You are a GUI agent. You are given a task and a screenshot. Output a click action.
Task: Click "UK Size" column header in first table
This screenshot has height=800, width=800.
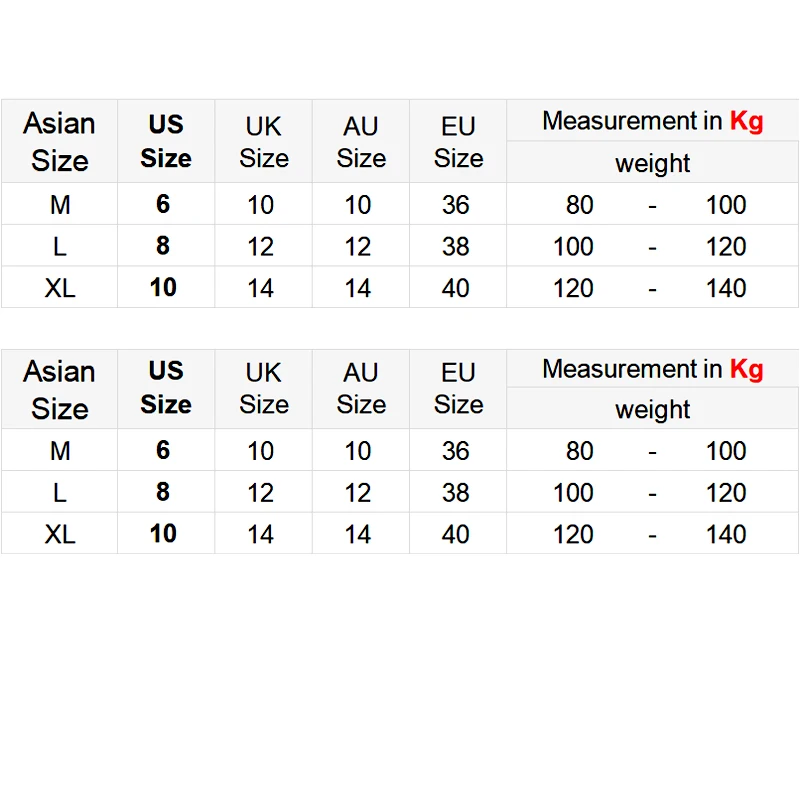pyautogui.click(x=263, y=142)
